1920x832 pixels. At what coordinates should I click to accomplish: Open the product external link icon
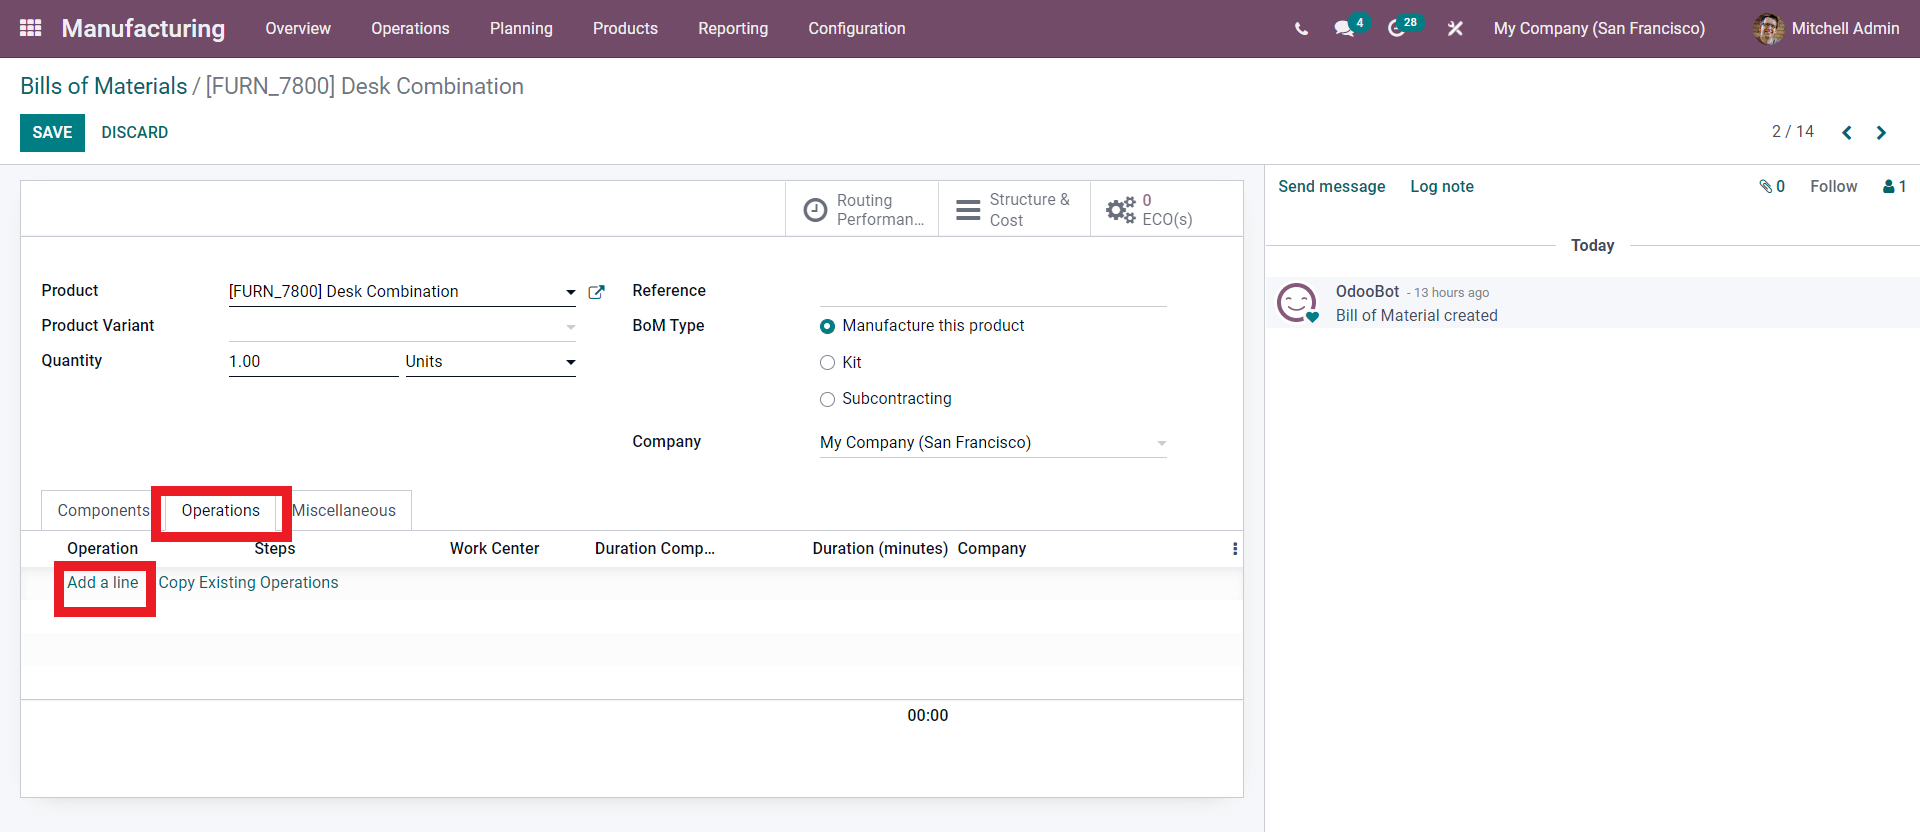click(x=596, y=292)
